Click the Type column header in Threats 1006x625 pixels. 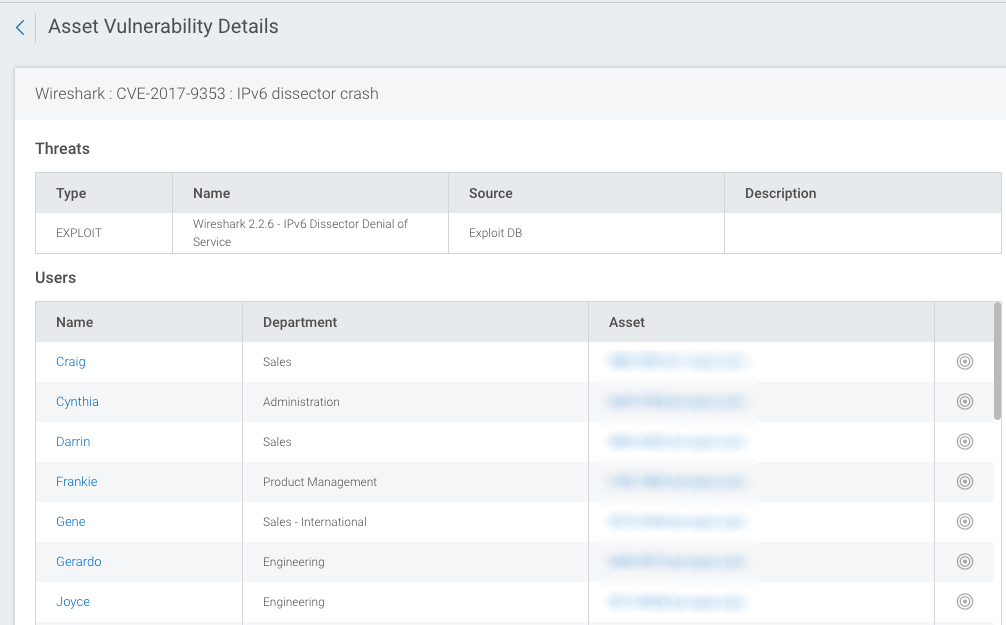104,193
